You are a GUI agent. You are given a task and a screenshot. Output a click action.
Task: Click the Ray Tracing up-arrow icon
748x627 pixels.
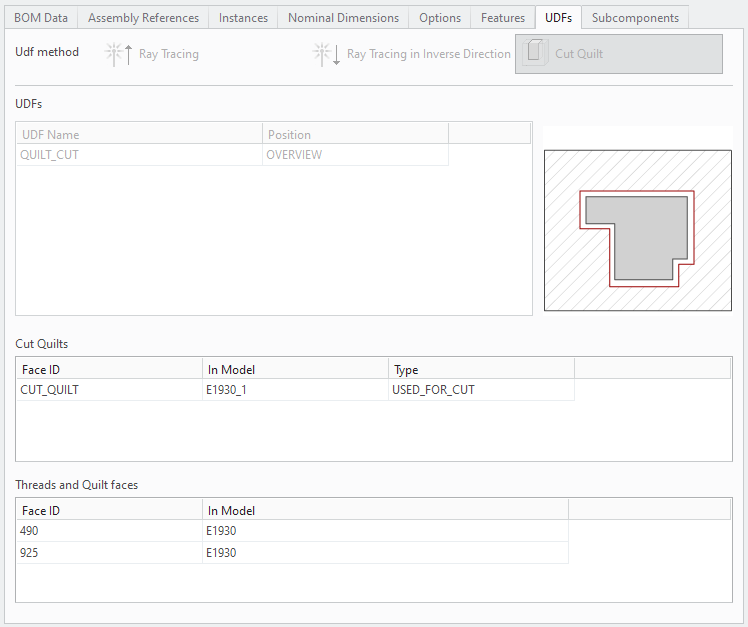[x=119, y=54]
